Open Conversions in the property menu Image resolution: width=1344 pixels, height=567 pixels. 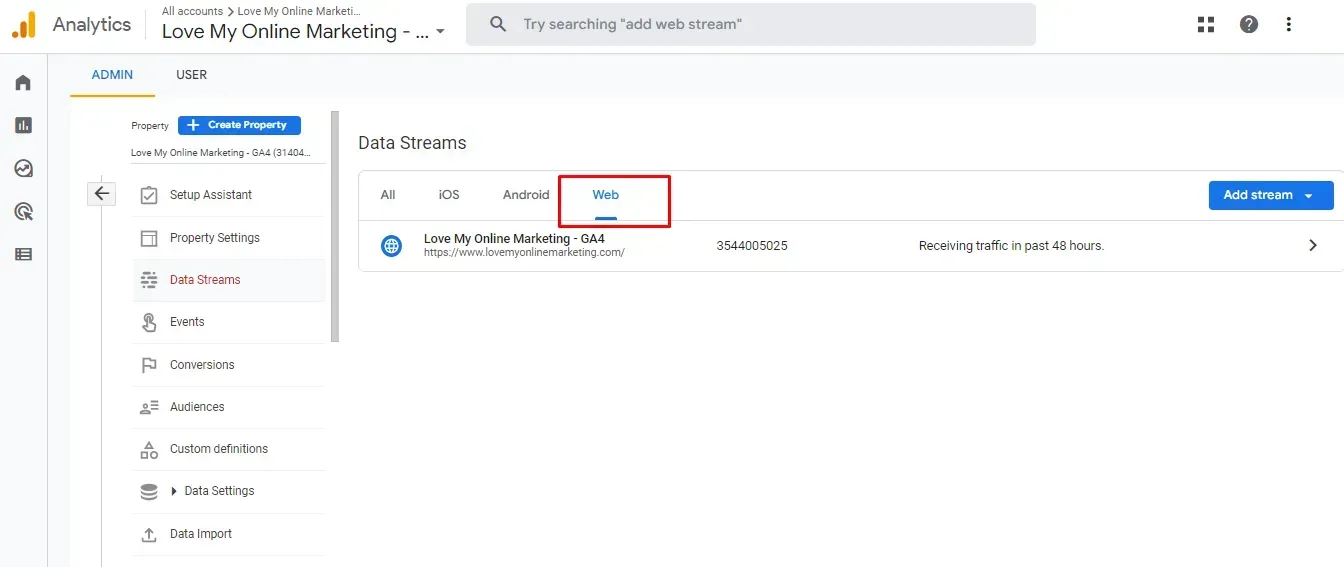229,365
